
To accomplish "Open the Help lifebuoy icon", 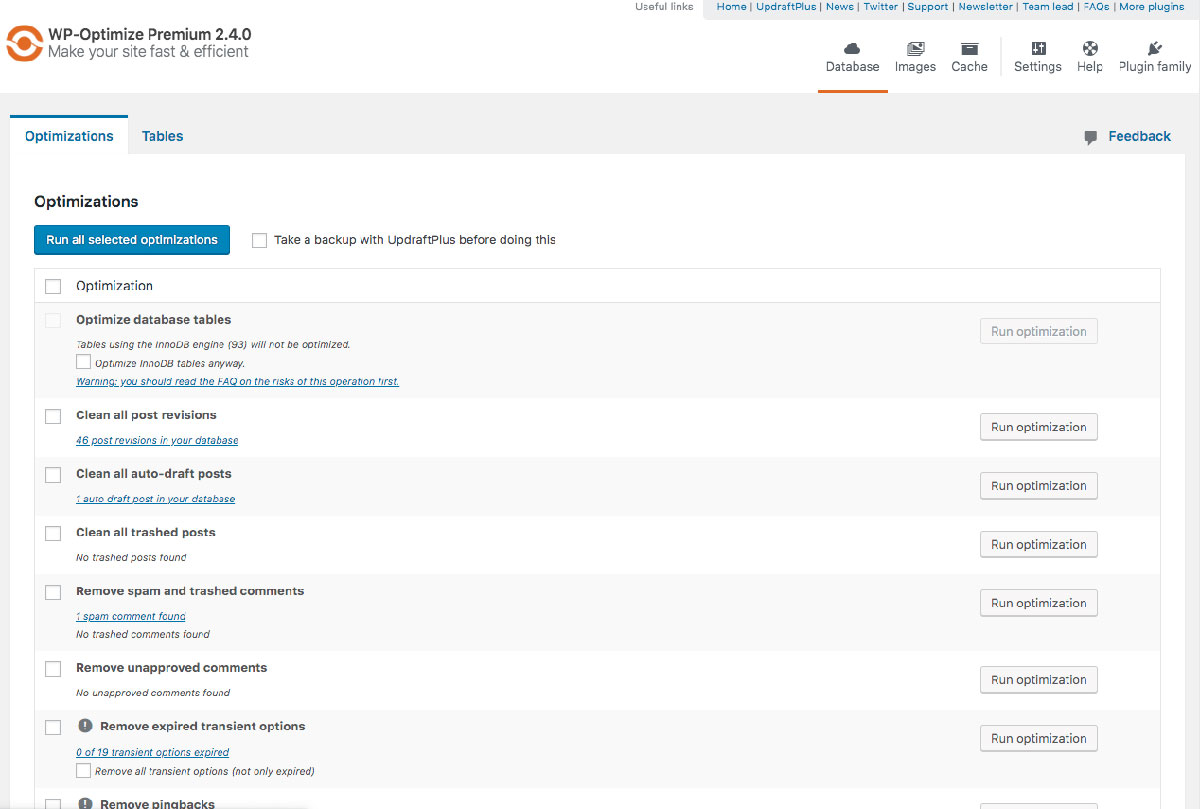I will pyautogui.click(x=1090, y=48).
